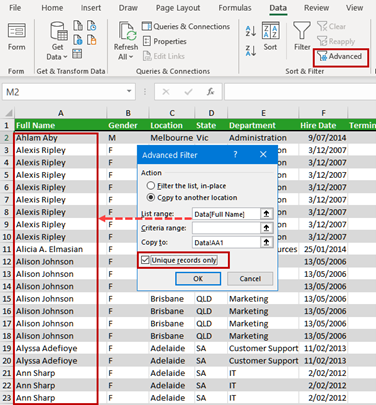
Task: Click the formula bar input area
Action: pos(300,92)
